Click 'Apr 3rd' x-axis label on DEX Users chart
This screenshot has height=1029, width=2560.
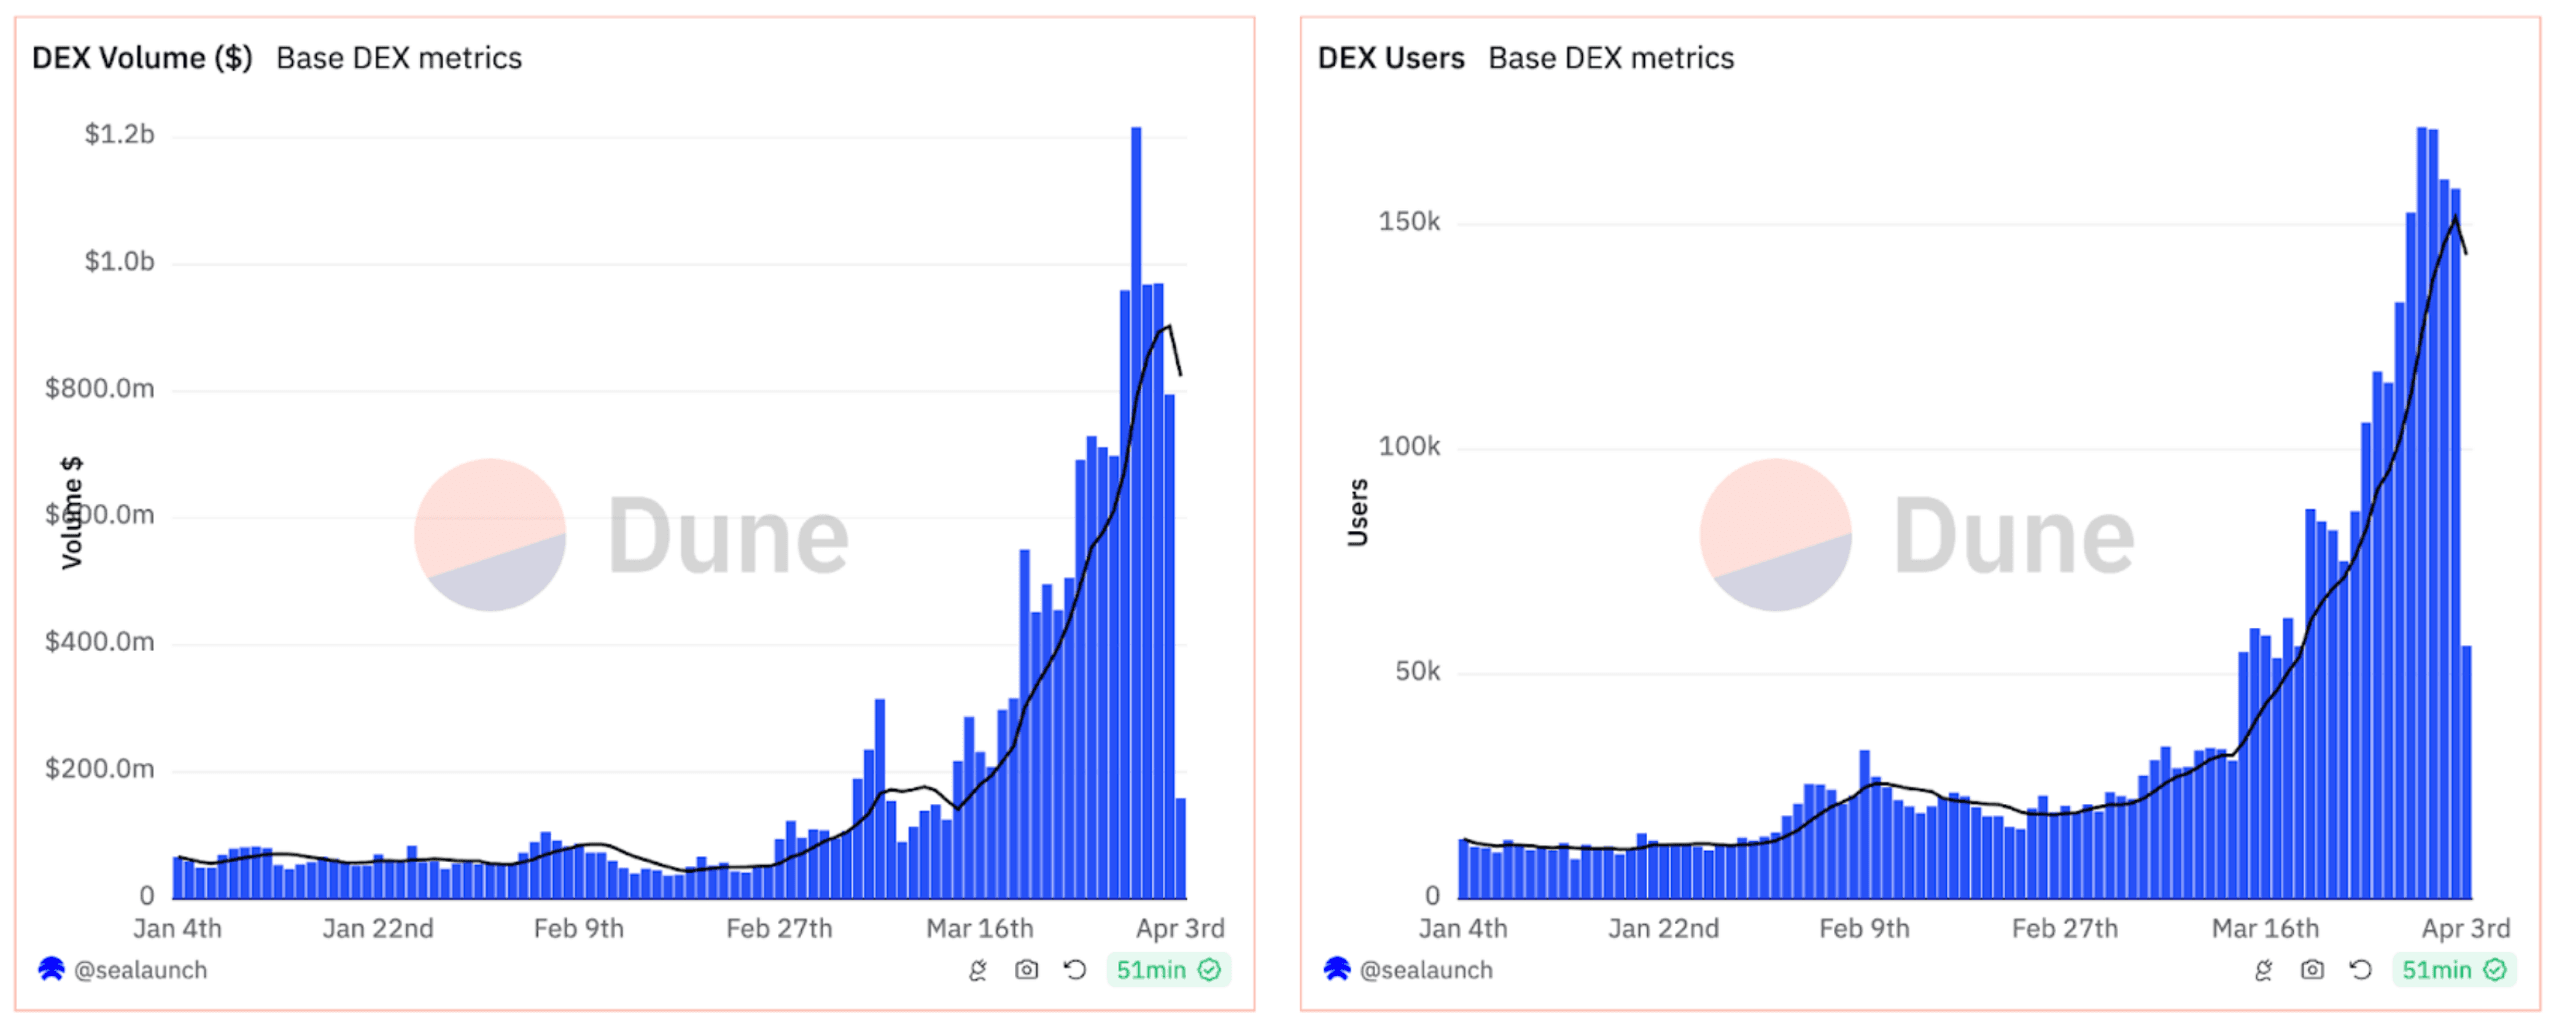tap(2466, 928)
